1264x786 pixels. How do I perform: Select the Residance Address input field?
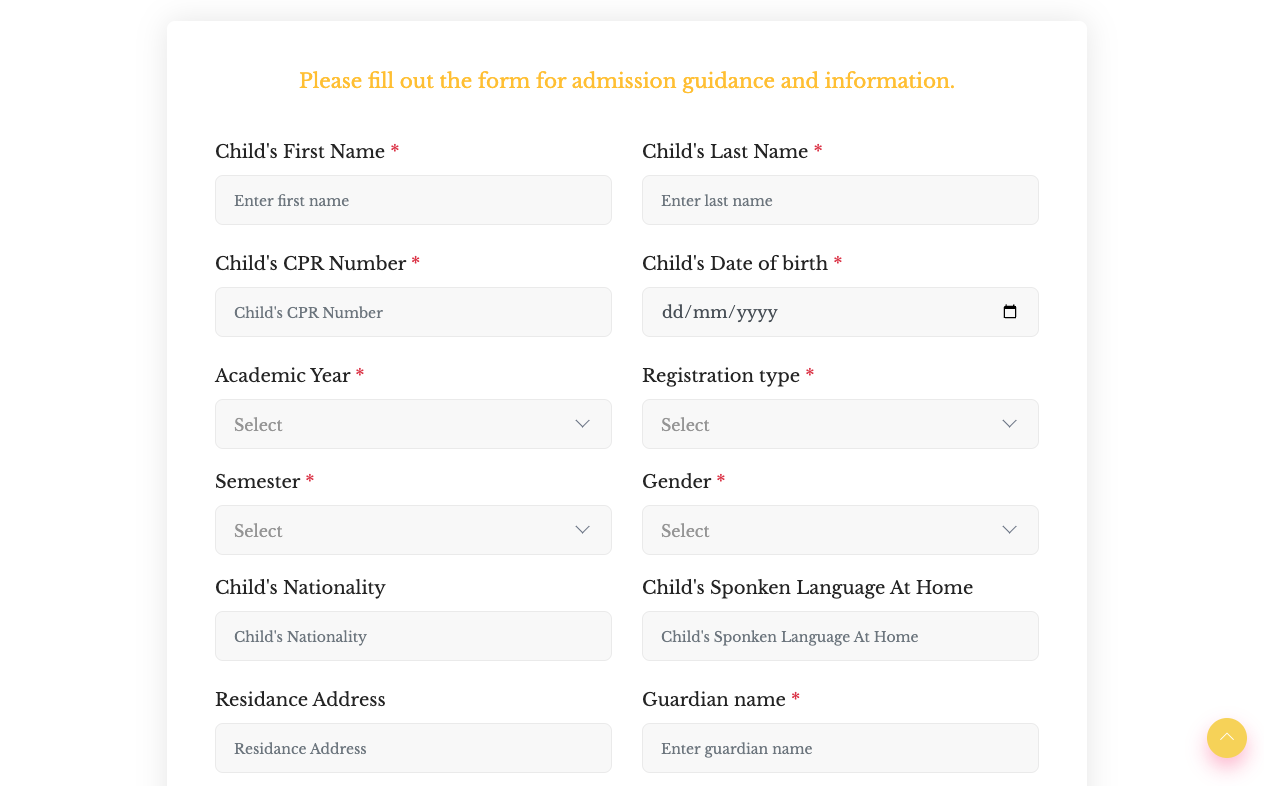click(x=413, y=748)
